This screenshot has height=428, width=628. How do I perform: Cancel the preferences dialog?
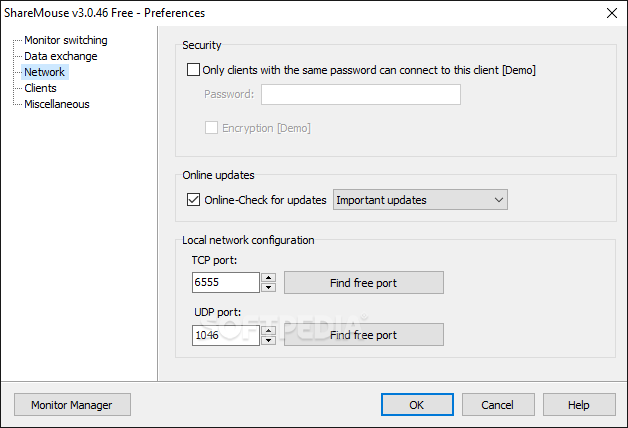point(498,405)
